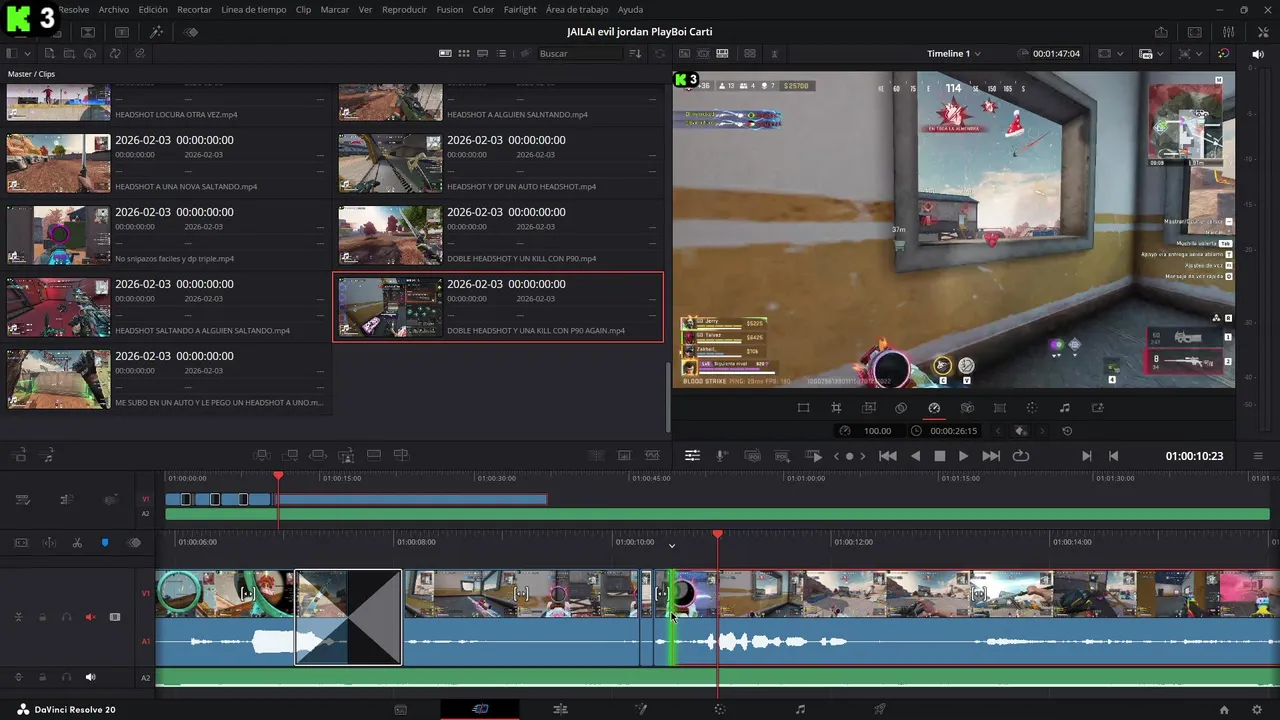
Task: Select DOBLE HEADSHOT Y UNA KILL CON P90 AGAIN clip
Action: click(x=498, y=307)
